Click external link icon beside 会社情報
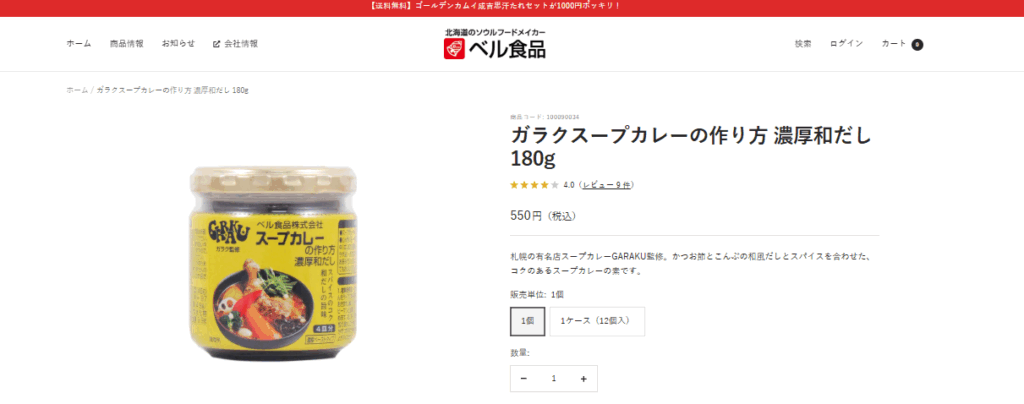The width and height of the screenshot is (1024, 404). [216, 44]
